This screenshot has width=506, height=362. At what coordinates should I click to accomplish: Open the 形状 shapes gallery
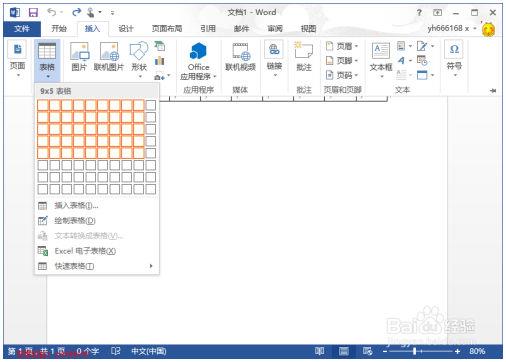pos(139,59)
